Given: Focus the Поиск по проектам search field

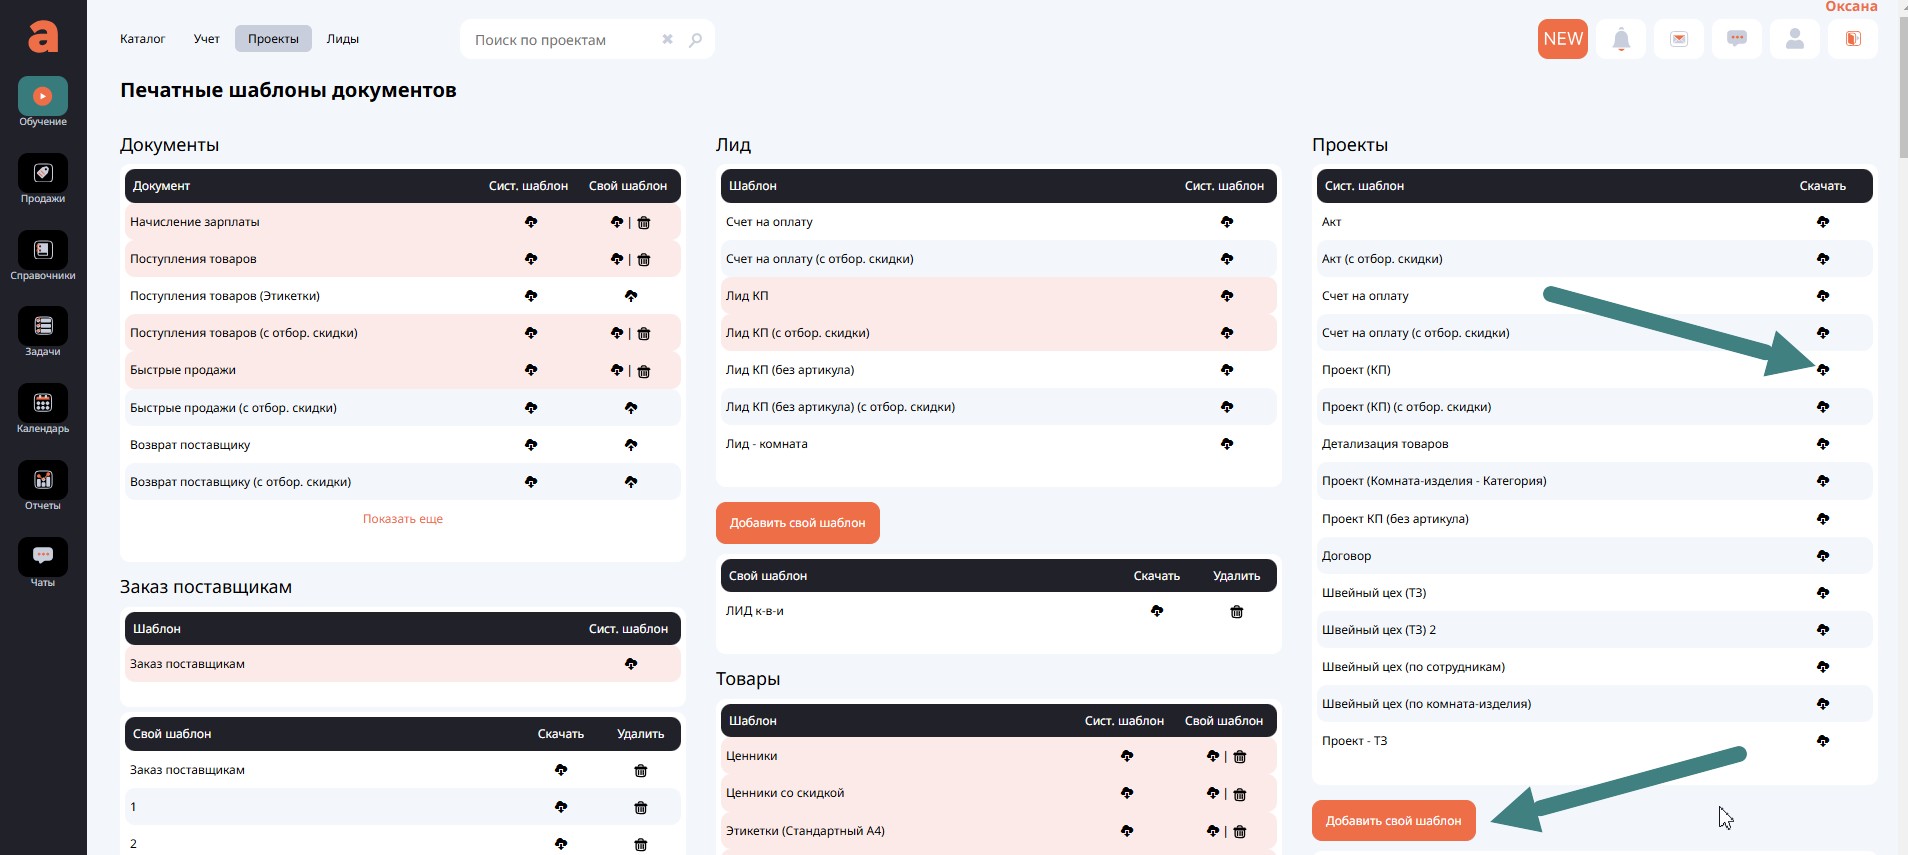Looking at the screenshot, I should pyautogui.click(x=560, y=40).
